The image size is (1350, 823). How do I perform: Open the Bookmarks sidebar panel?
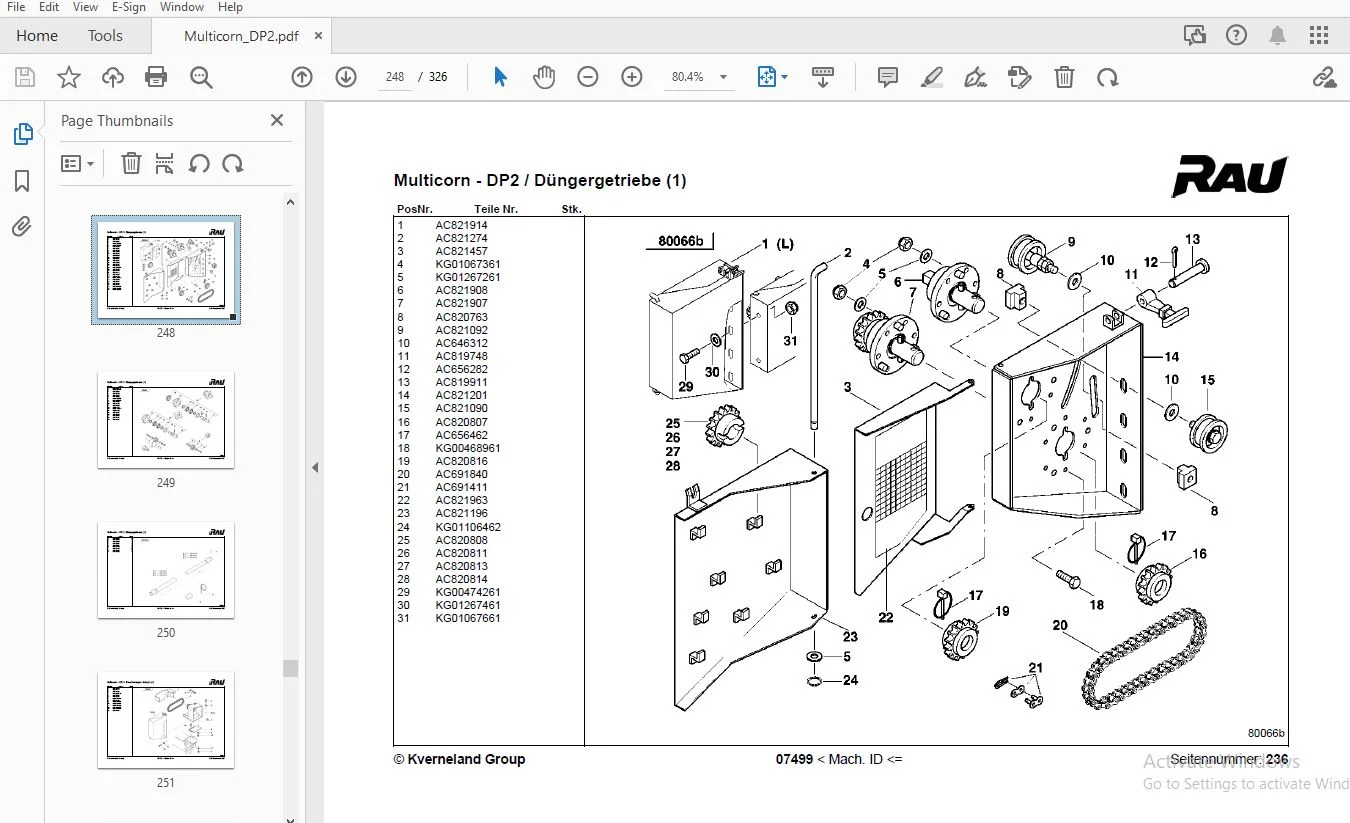22,181
